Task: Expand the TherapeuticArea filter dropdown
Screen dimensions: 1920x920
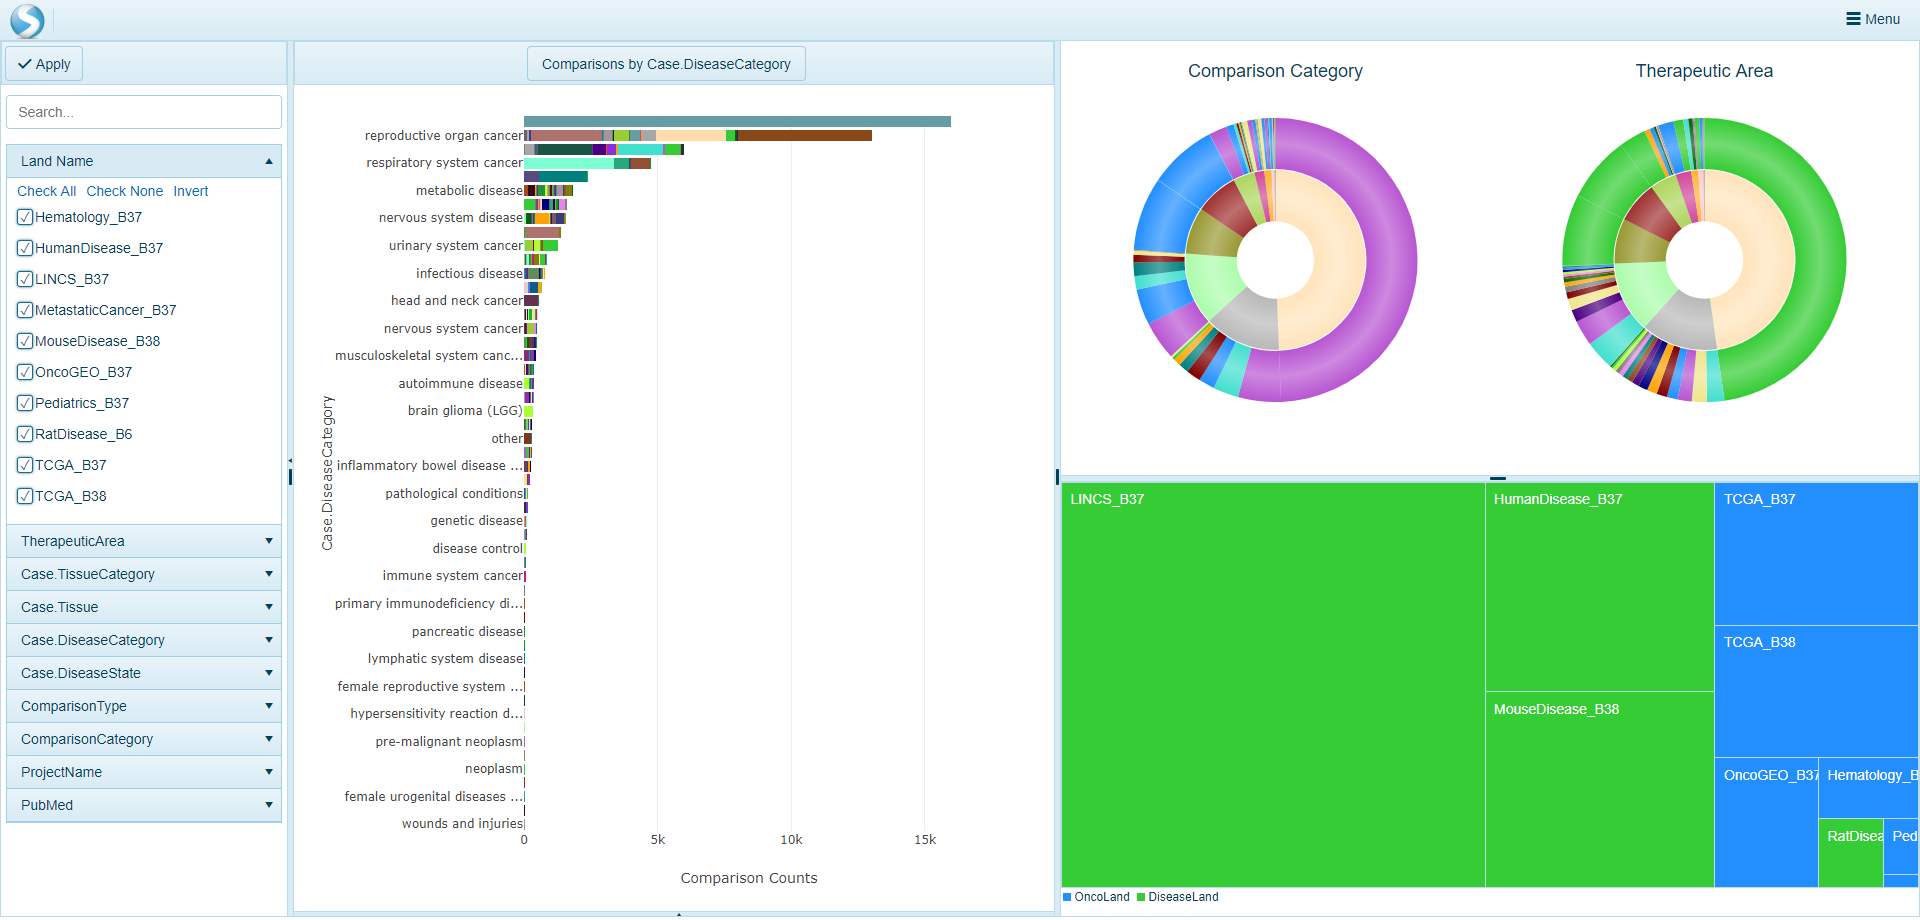Action: (268, 541)
